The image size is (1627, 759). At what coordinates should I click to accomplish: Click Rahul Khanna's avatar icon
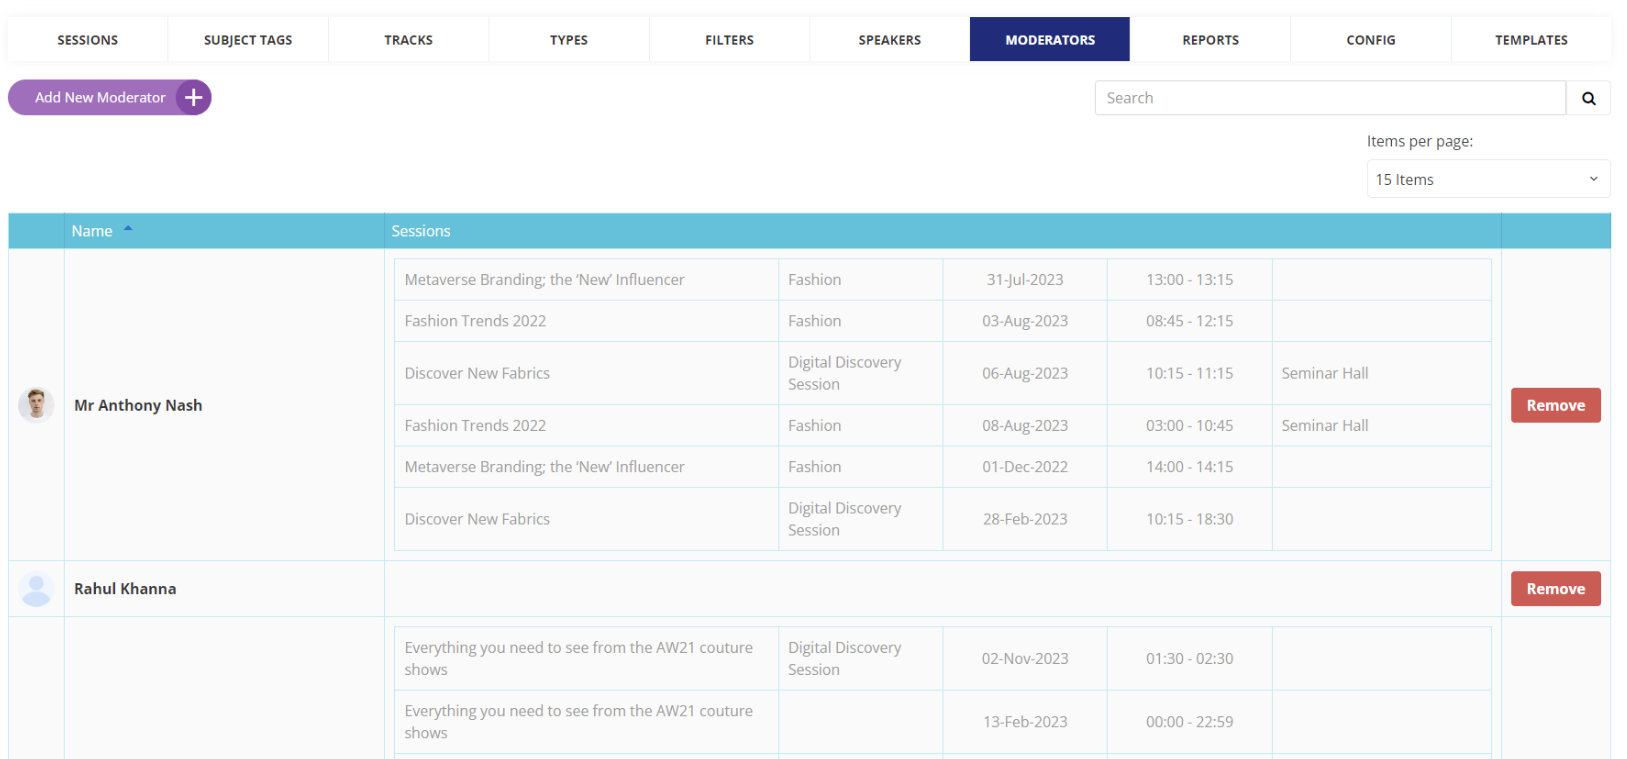[36, 589]
